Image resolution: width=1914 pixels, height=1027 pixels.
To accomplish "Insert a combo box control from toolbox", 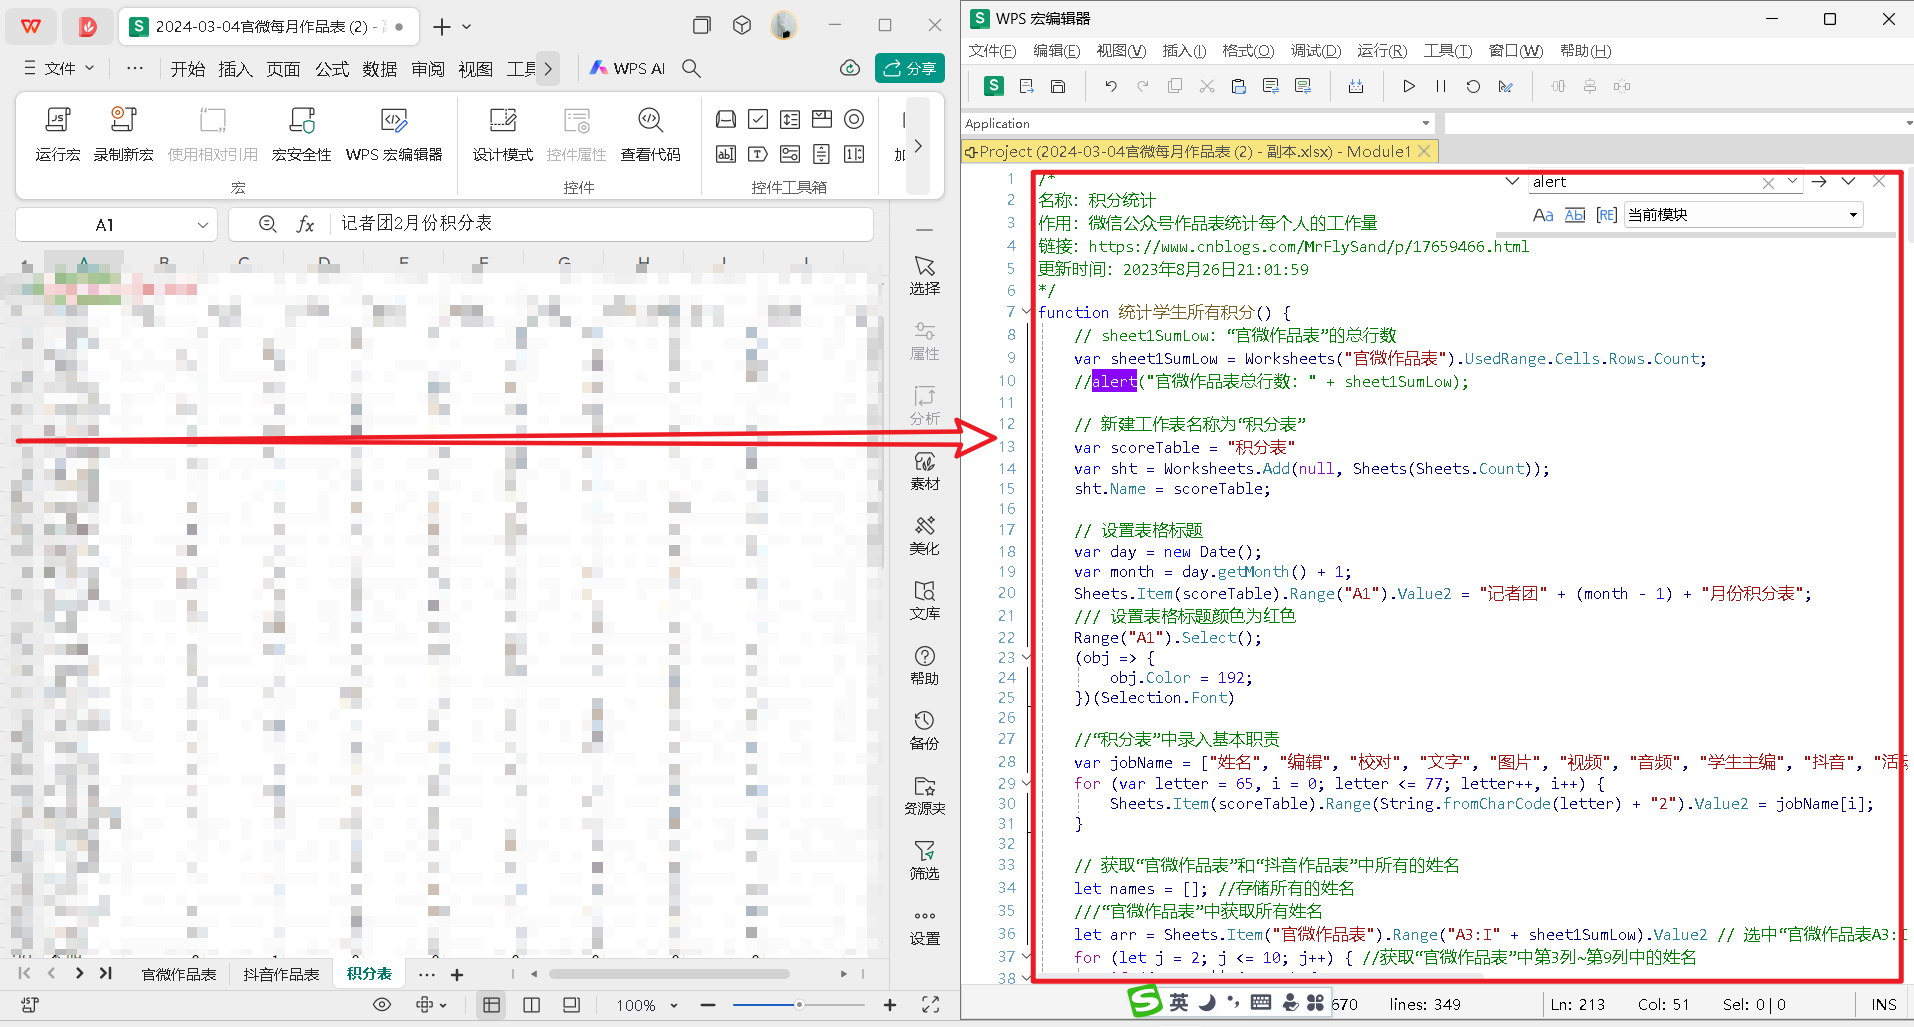I will point(822,120).
